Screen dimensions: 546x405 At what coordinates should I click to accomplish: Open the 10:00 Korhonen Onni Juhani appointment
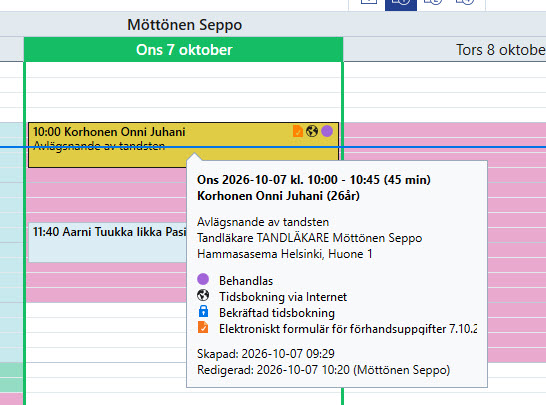point(183,145)
